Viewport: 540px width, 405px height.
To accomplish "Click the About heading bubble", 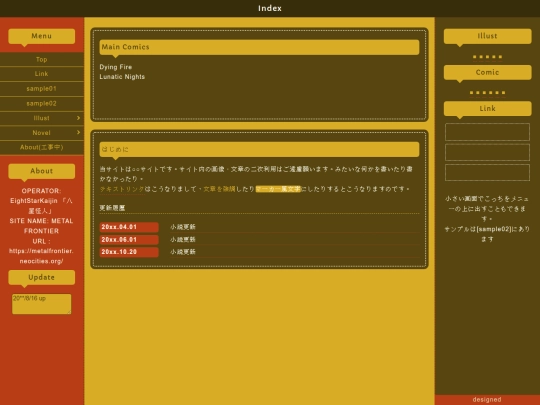I will [x=42, y=171].
